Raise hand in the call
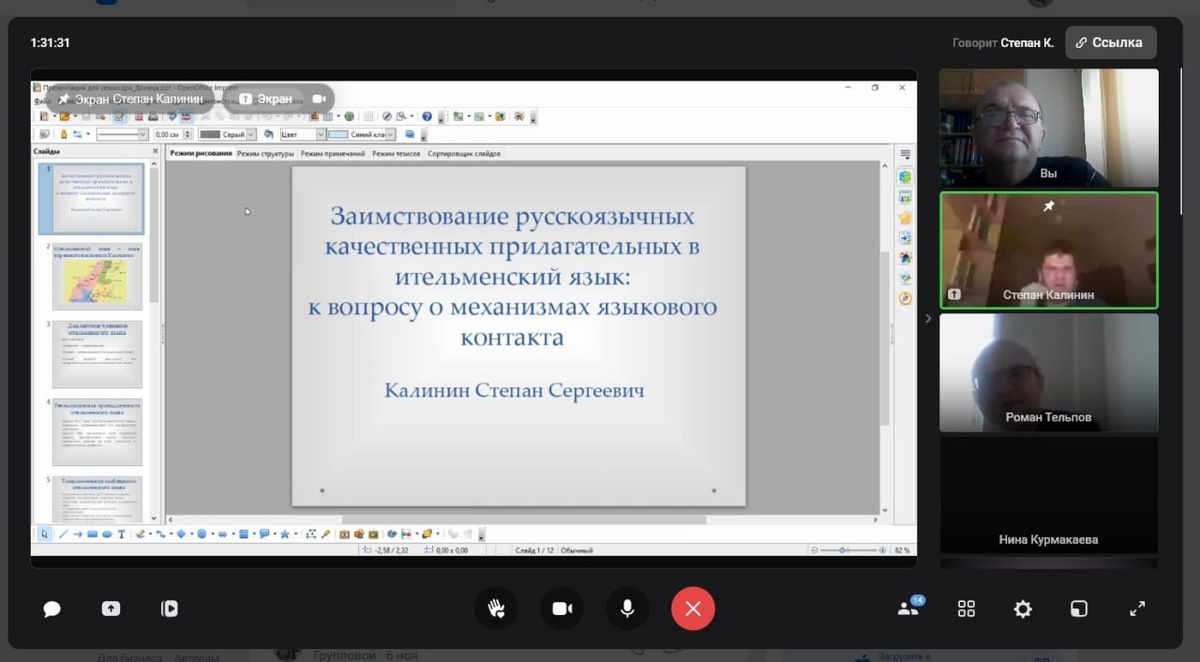1200x662 pixels. click(497, 608)
